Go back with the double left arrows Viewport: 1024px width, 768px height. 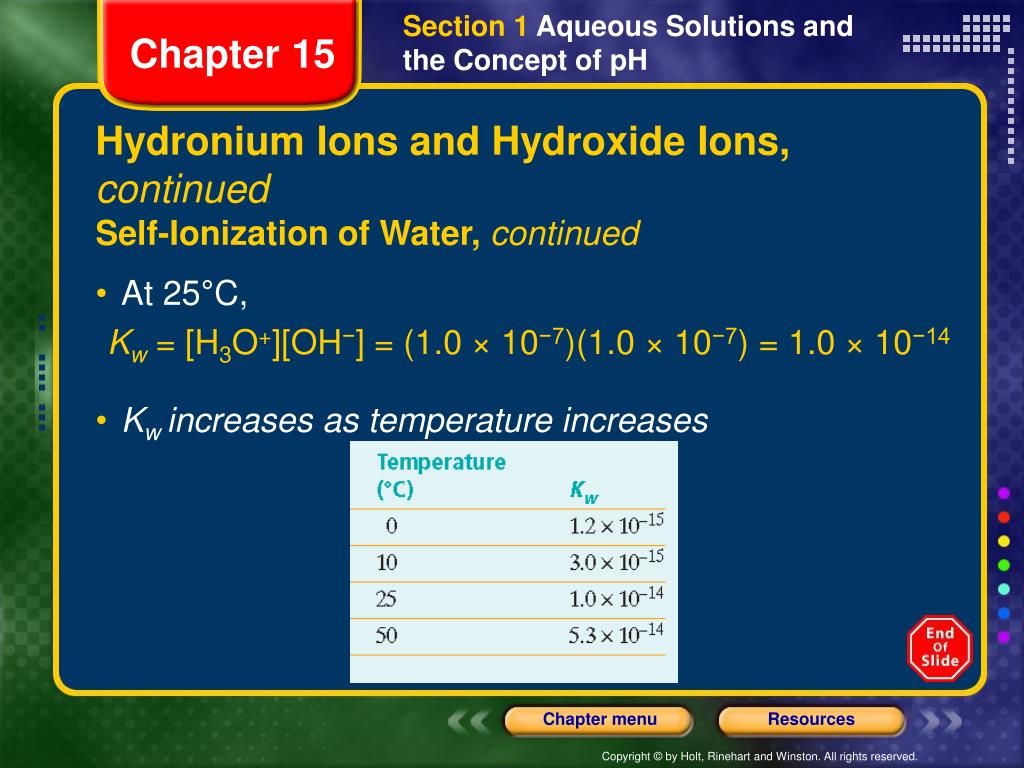(x=469, y=721)
